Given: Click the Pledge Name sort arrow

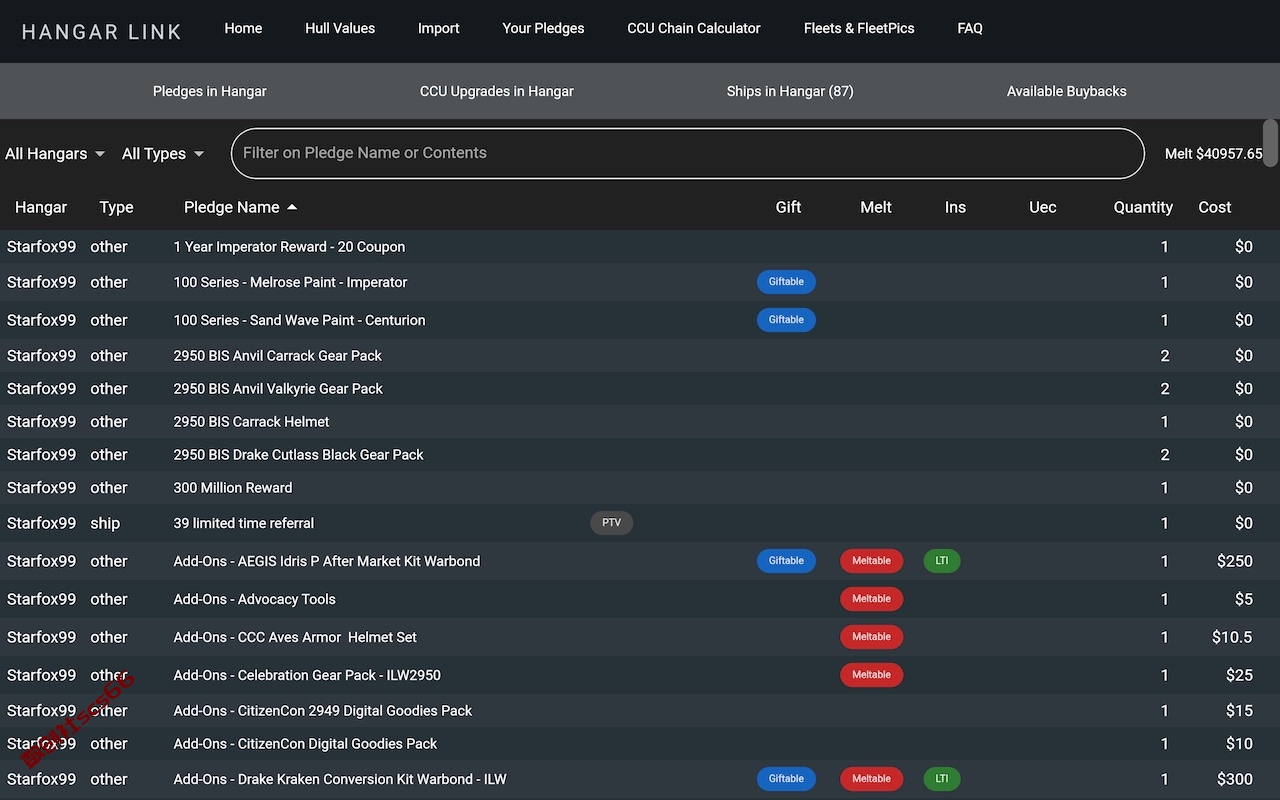Looking at the screenshot, I should pyautogui.click(x=292, y=207).
